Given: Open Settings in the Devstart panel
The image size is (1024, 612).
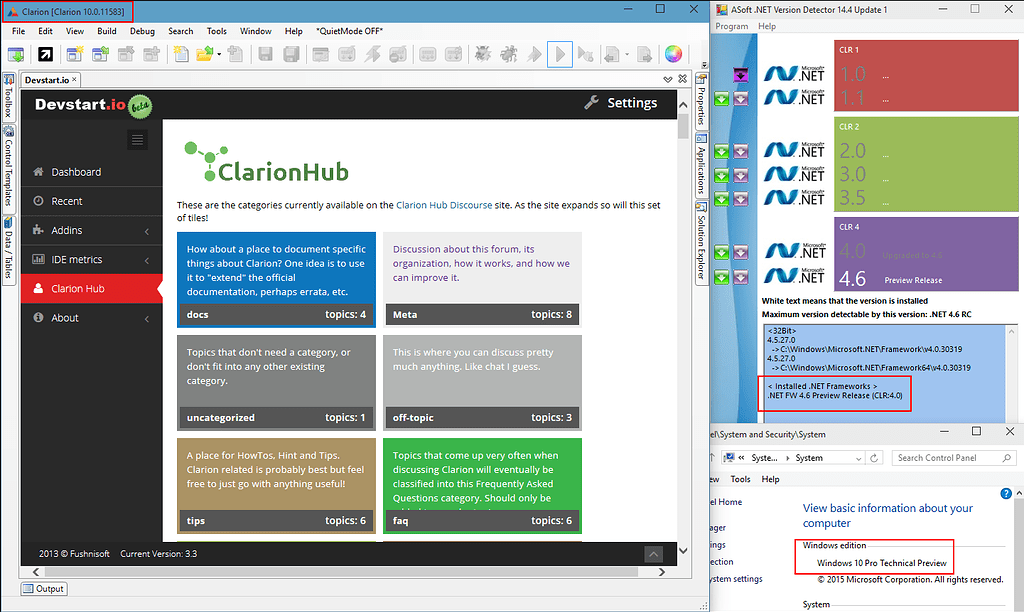Looking at the screenshot, I should tap(631, 102).
